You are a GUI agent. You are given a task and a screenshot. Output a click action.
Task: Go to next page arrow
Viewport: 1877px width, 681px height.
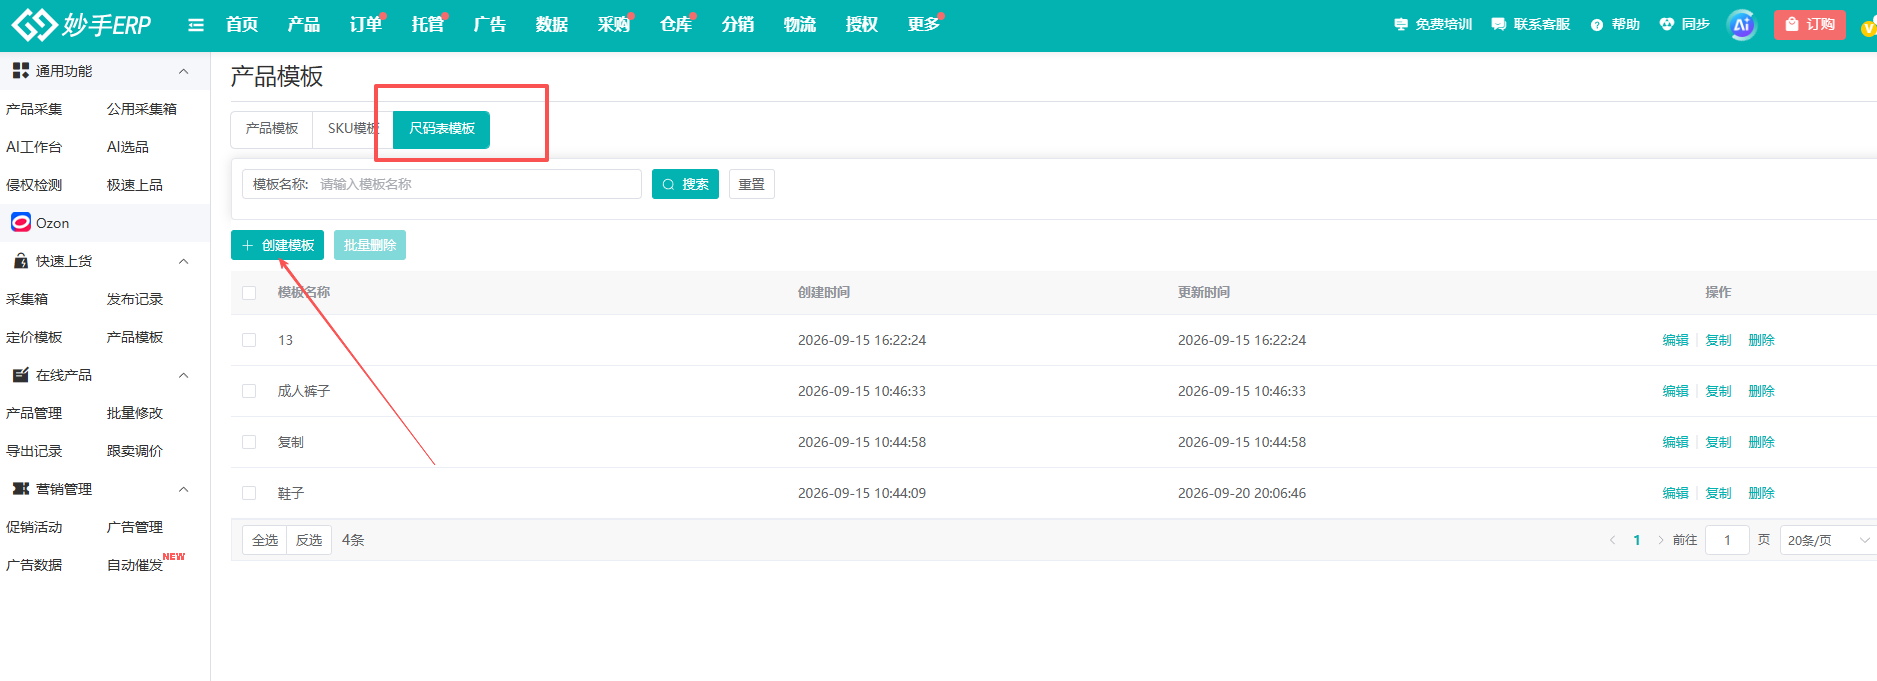pyautogui.click(x=1661, y=540)
